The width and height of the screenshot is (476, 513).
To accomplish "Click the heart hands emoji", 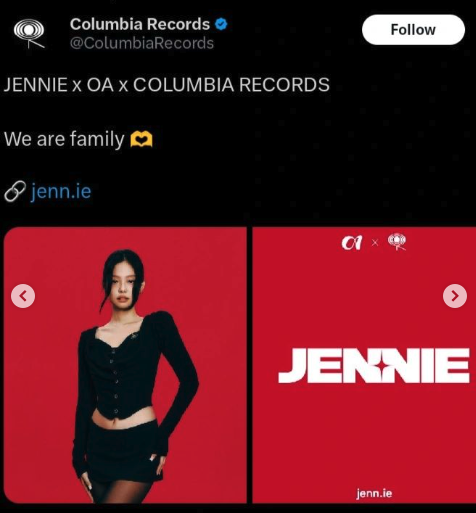I will (141, 139).
